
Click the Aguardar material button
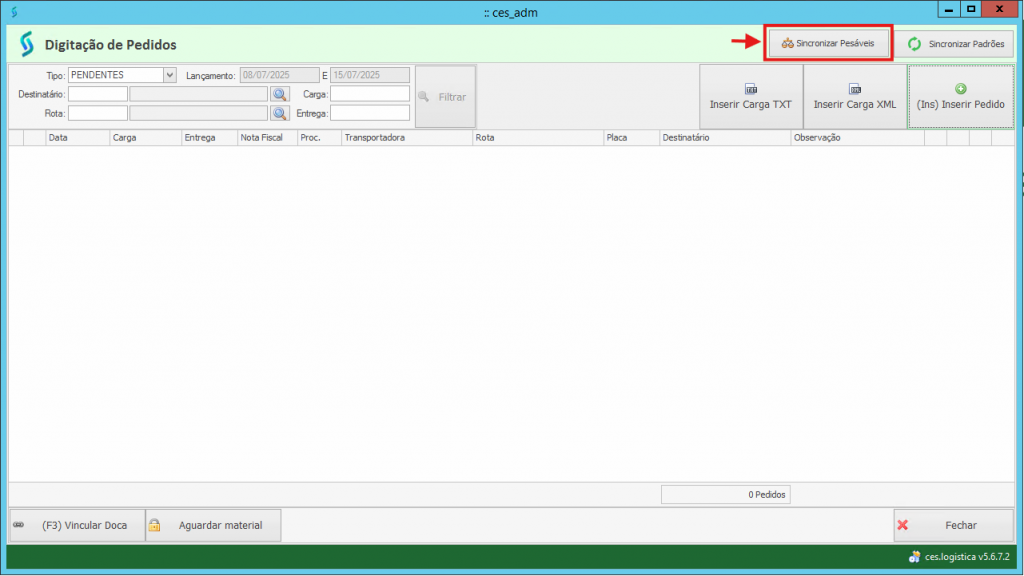pyautogui.click(x=213, y=526)
